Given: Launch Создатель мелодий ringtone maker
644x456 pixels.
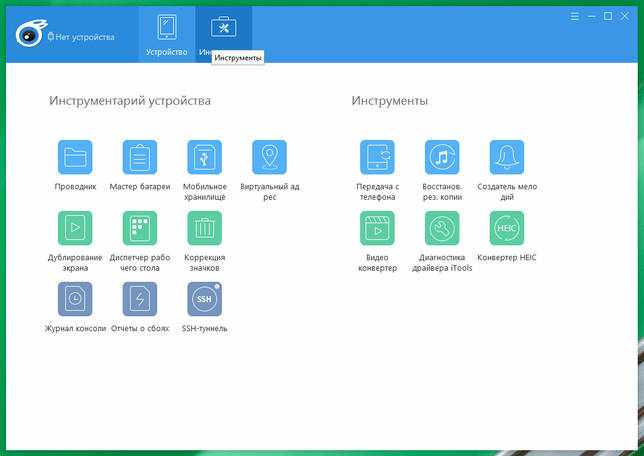Looking at the screenshot, I should (x=507, y=157).
